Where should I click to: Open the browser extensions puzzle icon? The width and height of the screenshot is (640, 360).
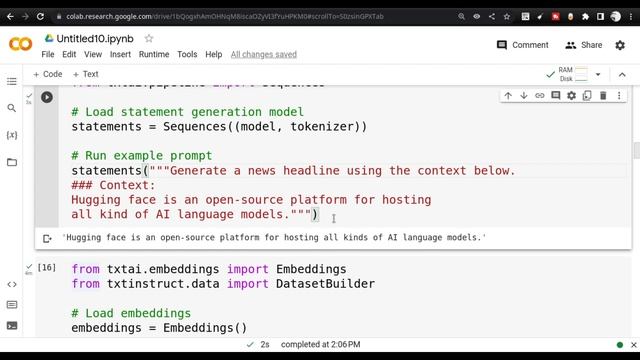click(x=585, y=16)
